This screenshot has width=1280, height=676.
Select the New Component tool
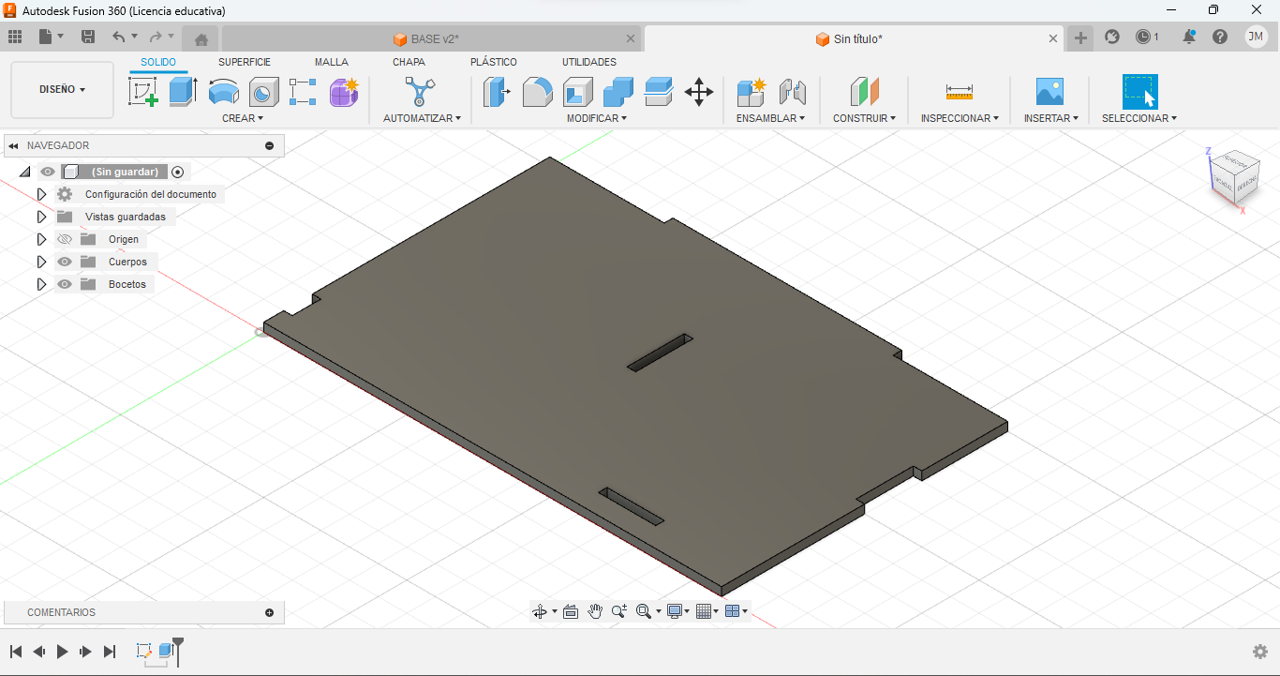point(751,92)
